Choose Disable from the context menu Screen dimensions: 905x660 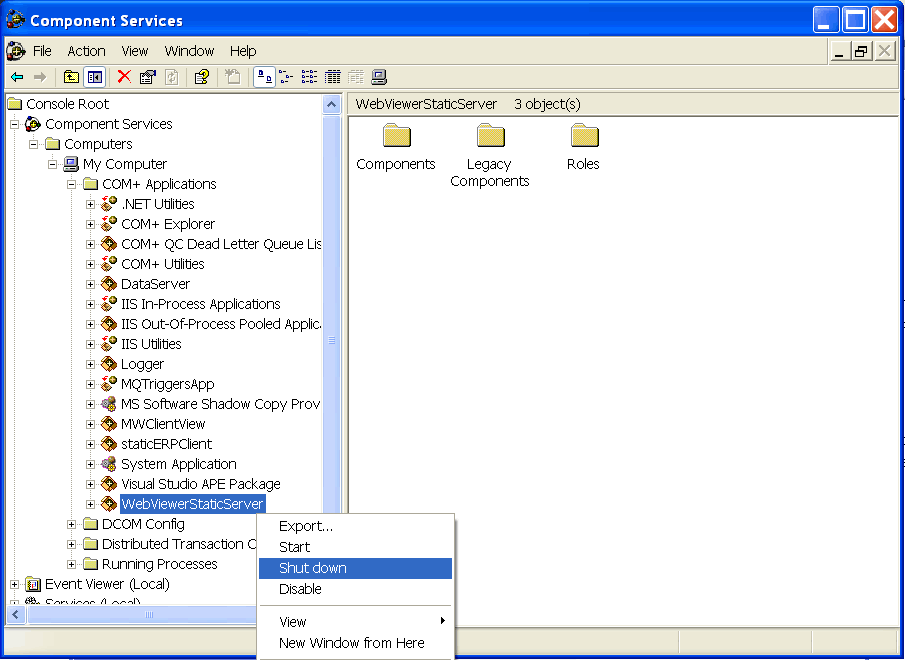[x=356, y=589]
